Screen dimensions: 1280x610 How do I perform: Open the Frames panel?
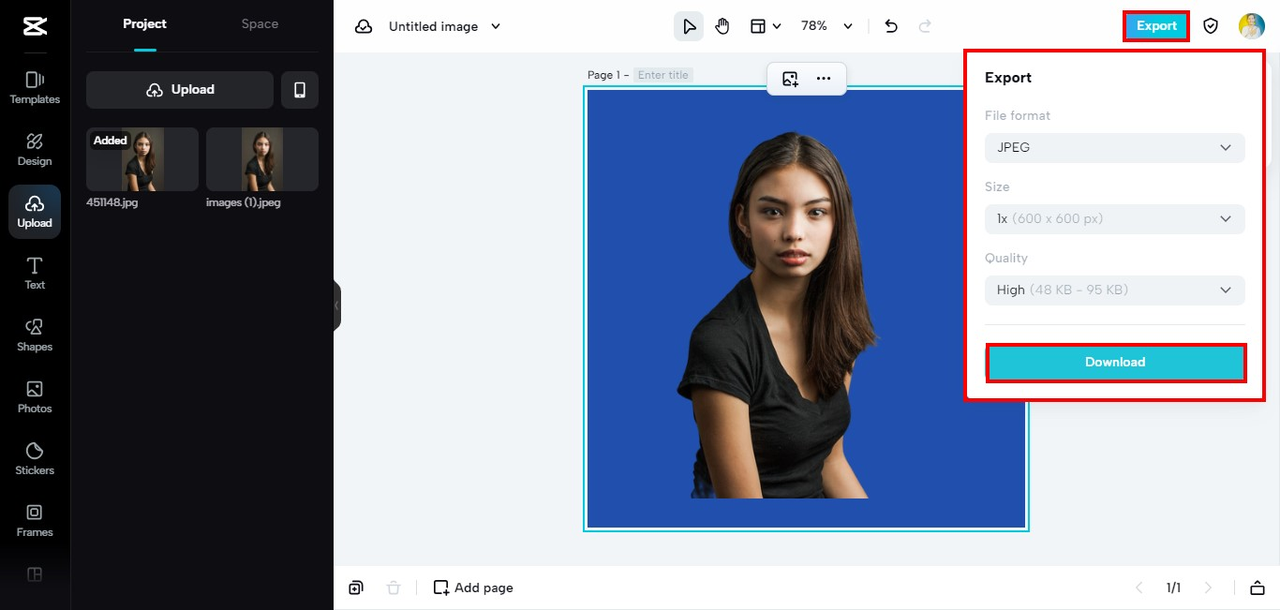tap(35, 521)
